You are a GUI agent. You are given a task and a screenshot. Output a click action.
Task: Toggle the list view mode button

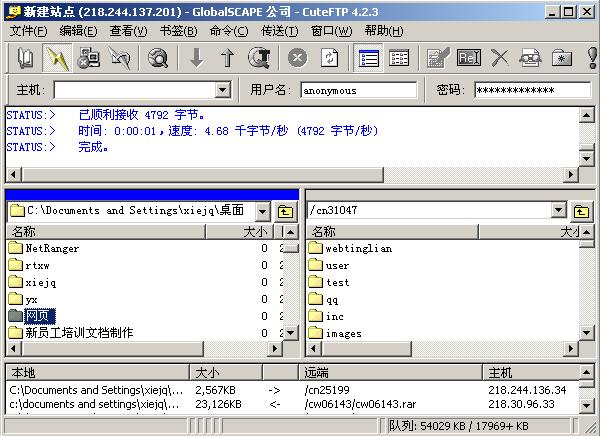click(369, 58)
